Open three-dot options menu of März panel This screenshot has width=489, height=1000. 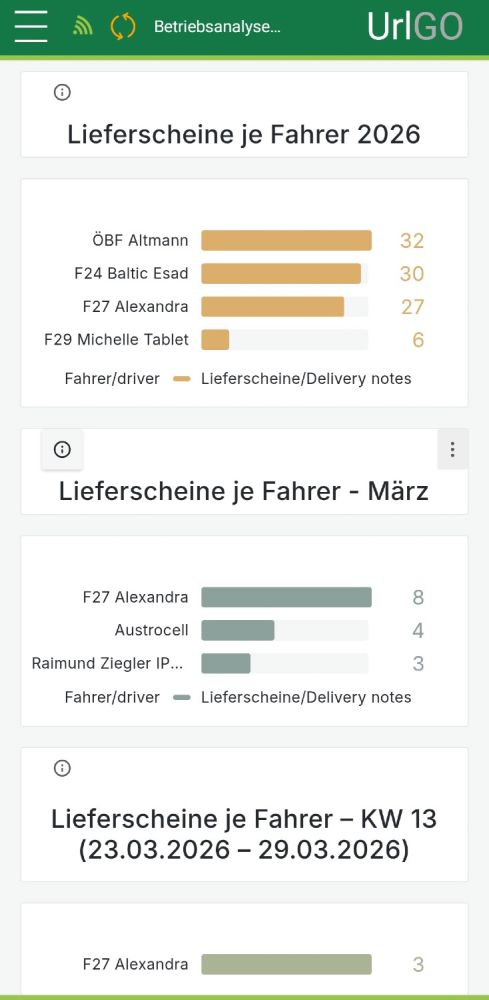click(x=453, y=450)
